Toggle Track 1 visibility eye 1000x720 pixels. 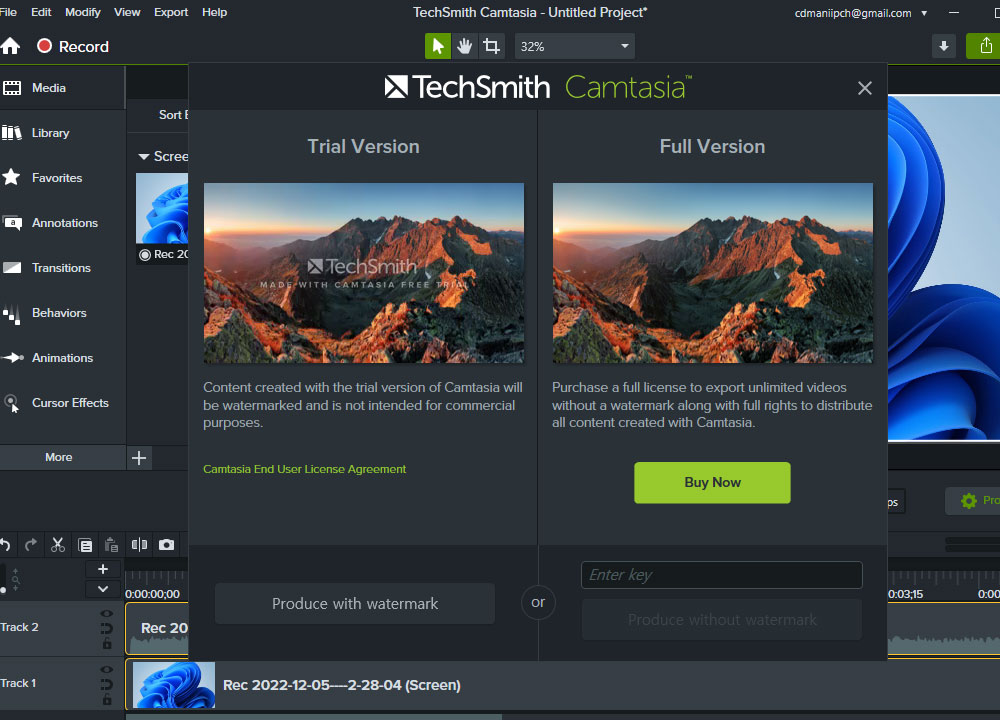pos(107,670)
